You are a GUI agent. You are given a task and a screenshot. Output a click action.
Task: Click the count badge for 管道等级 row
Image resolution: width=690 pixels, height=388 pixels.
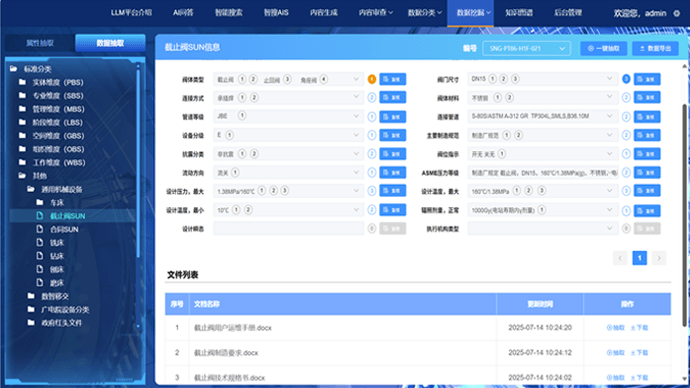point(372,117)
